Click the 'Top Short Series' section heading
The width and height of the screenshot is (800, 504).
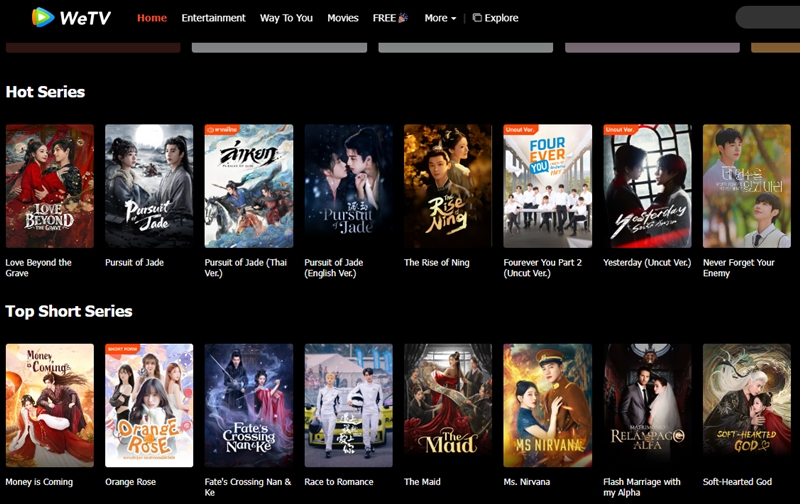69,311
